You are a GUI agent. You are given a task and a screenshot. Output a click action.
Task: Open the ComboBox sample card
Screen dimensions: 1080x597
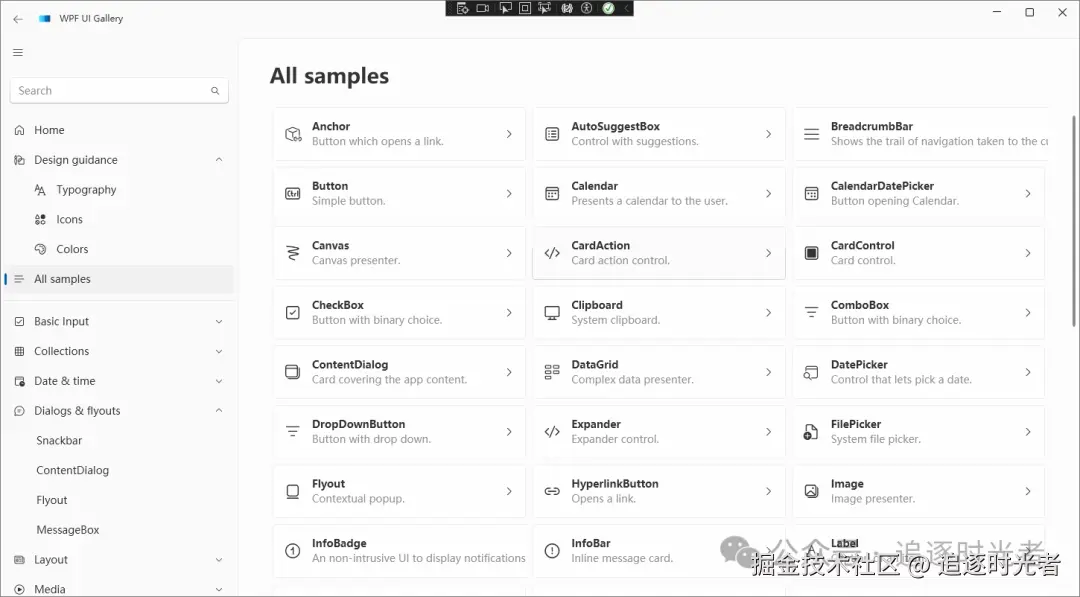click(918, 313)
